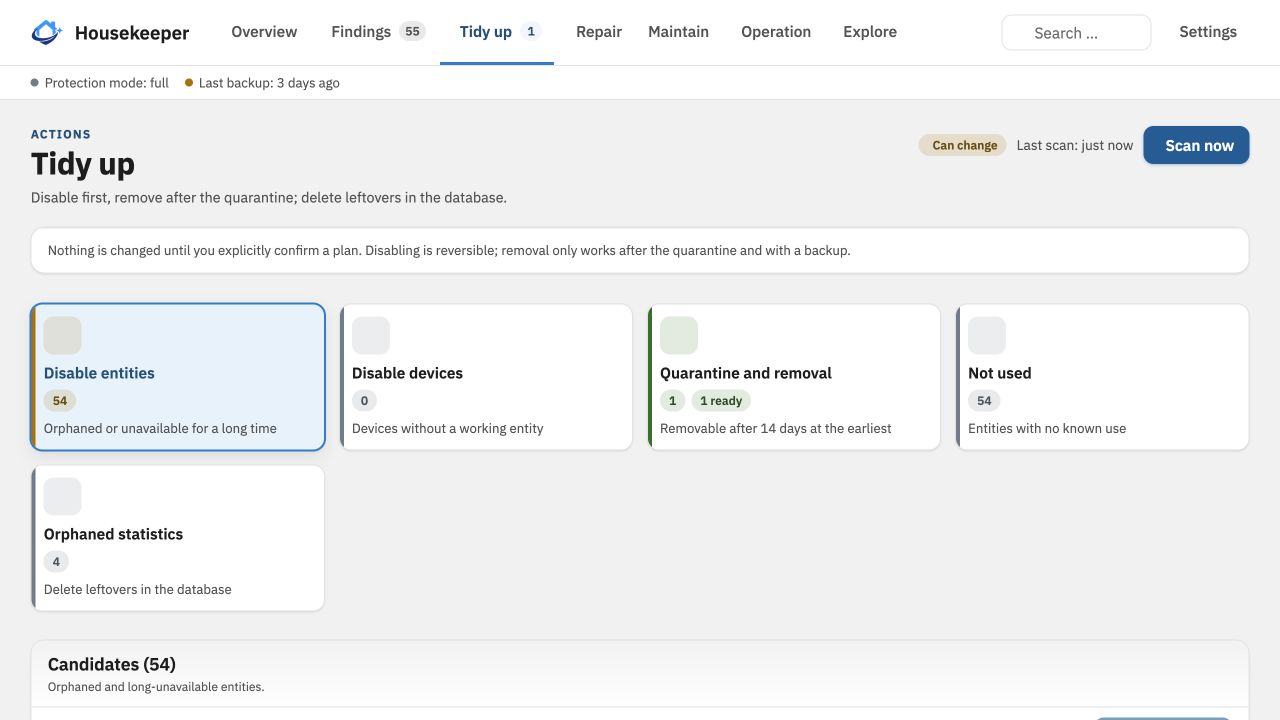1280x720 pixels.
Task: Click the Housekeeper house logo icon
Action: (x=47, y=33)
